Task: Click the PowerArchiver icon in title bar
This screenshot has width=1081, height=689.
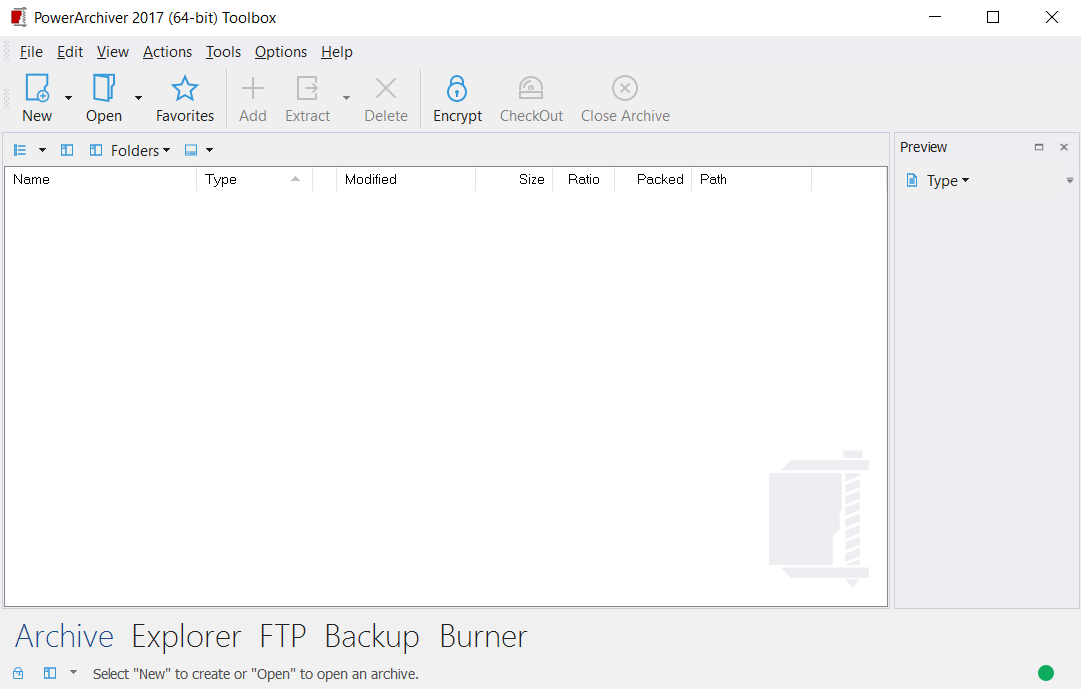Action: (x=19, y=17)
